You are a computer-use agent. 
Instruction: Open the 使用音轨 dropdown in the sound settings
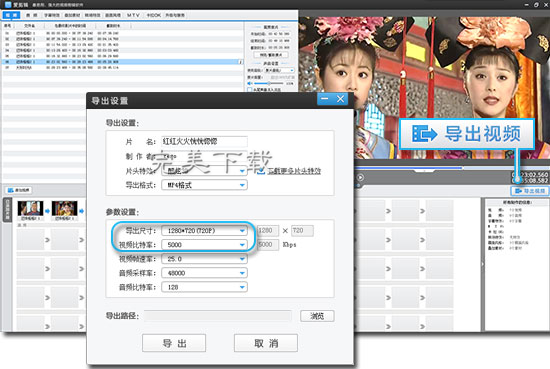(x=279, y=70)
